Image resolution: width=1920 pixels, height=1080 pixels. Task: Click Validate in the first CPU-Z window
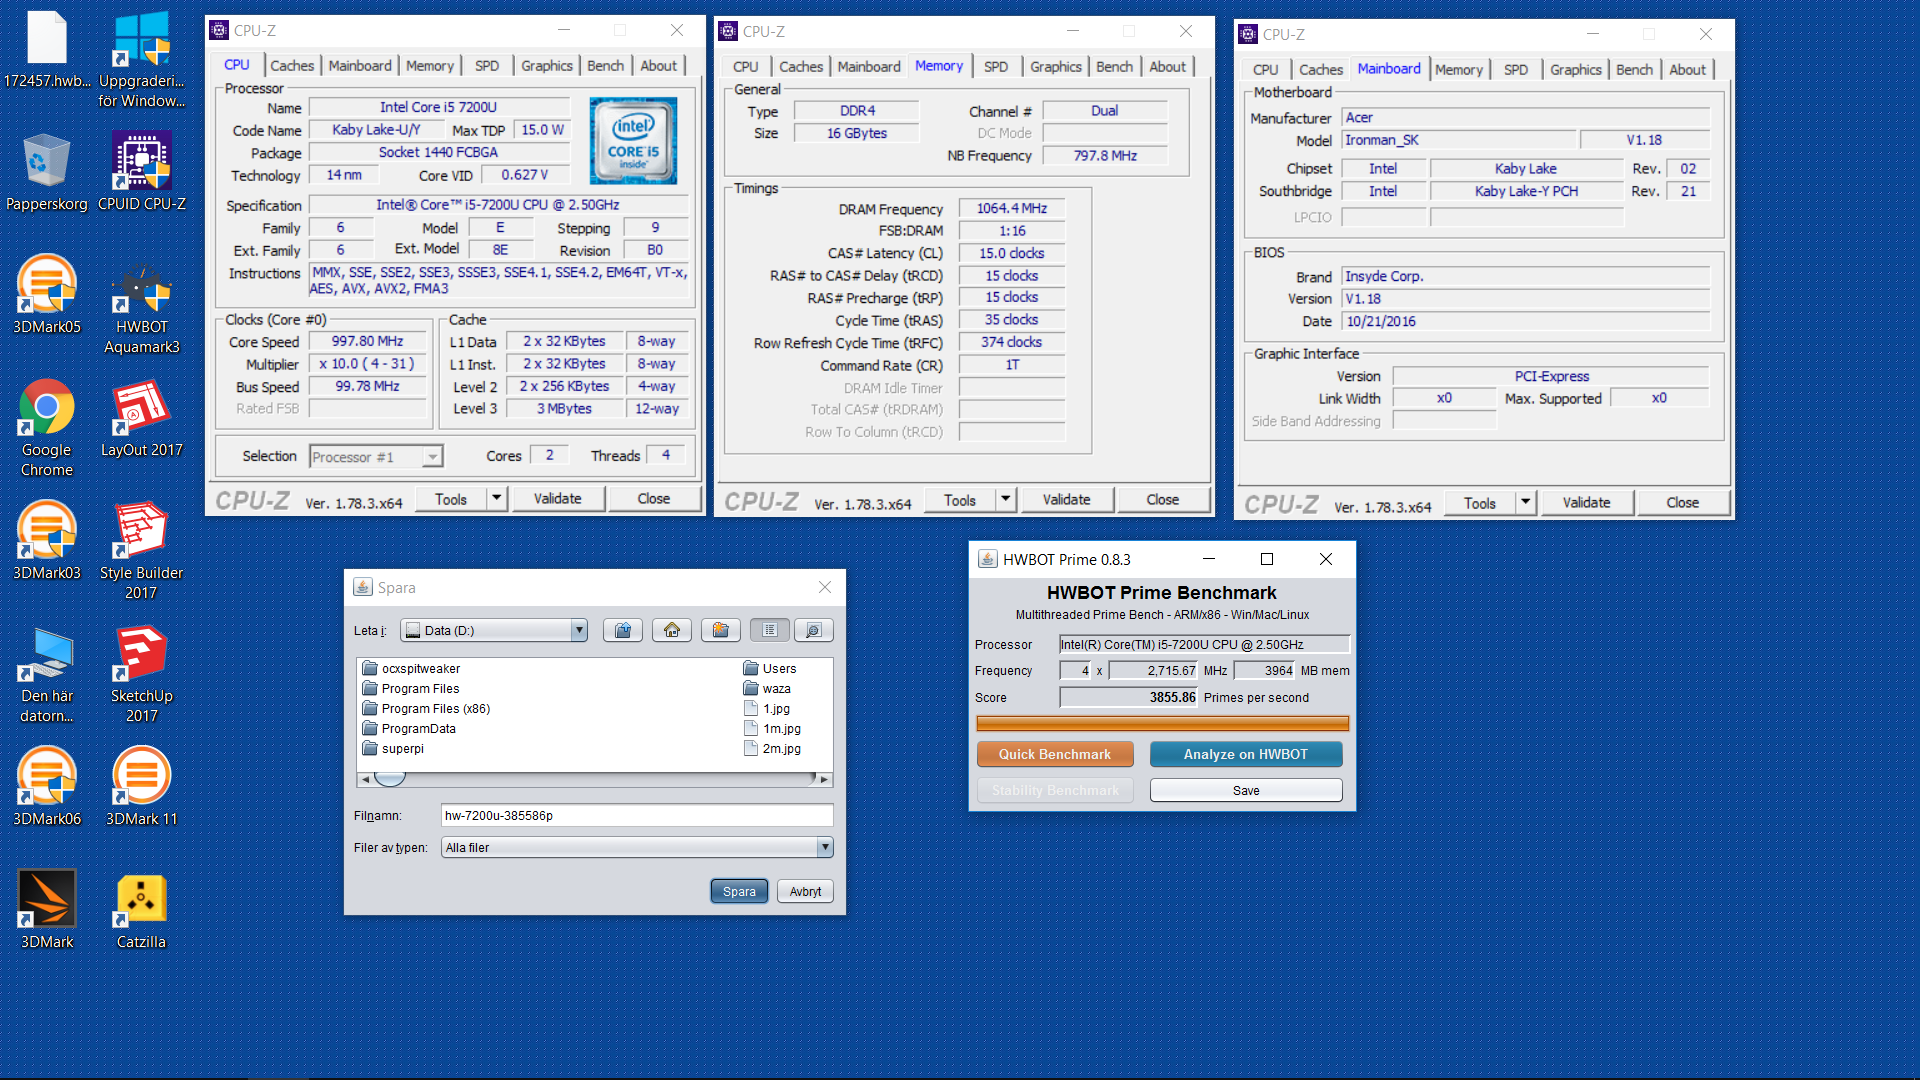pos(557,498)
